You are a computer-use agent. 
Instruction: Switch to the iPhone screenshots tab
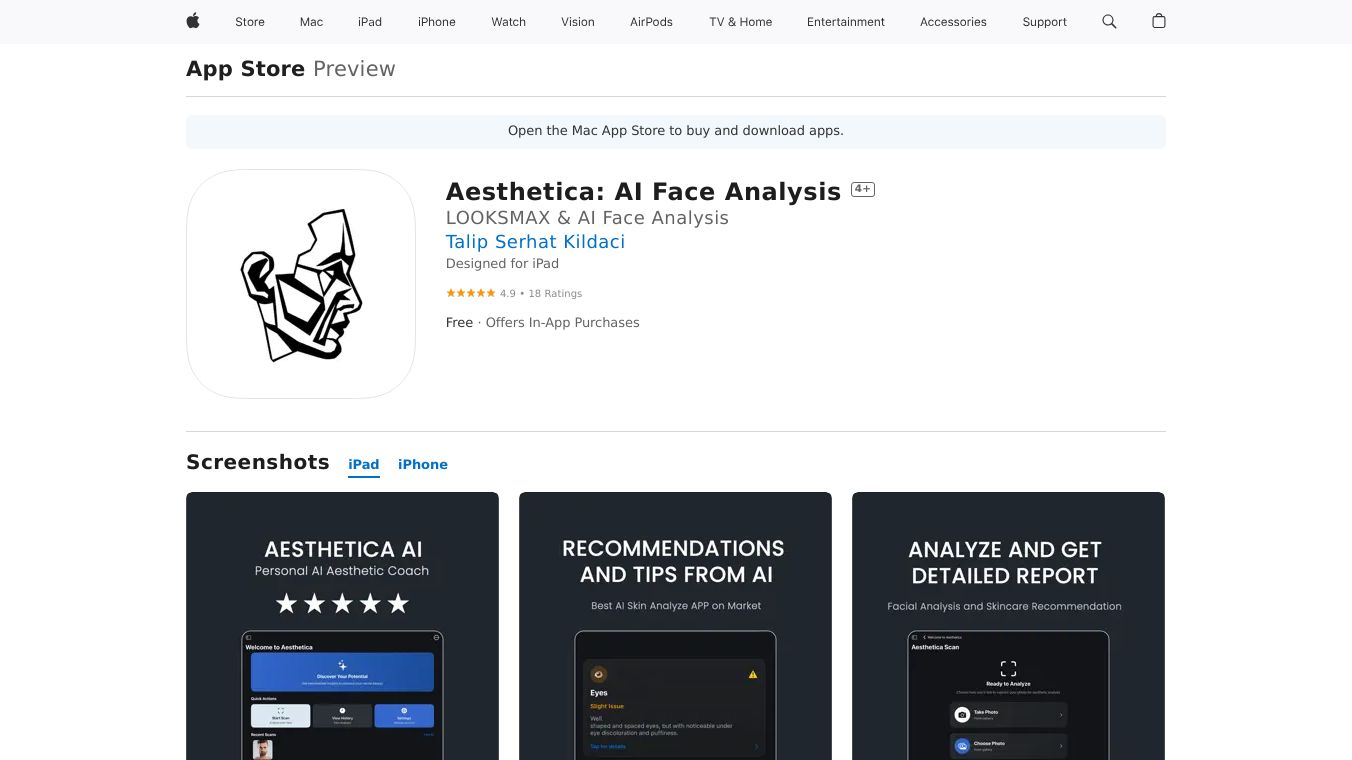pyautogui.click(x=423, y=465)
